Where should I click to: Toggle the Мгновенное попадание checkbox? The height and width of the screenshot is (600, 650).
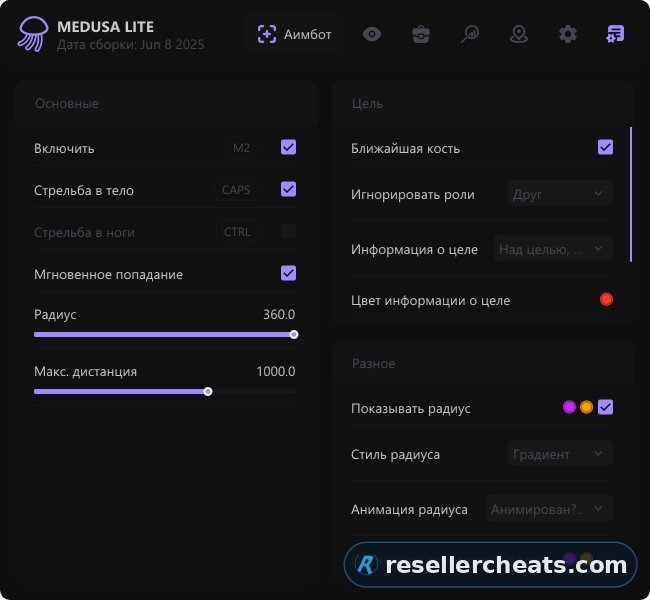click(x=289, y=273)
